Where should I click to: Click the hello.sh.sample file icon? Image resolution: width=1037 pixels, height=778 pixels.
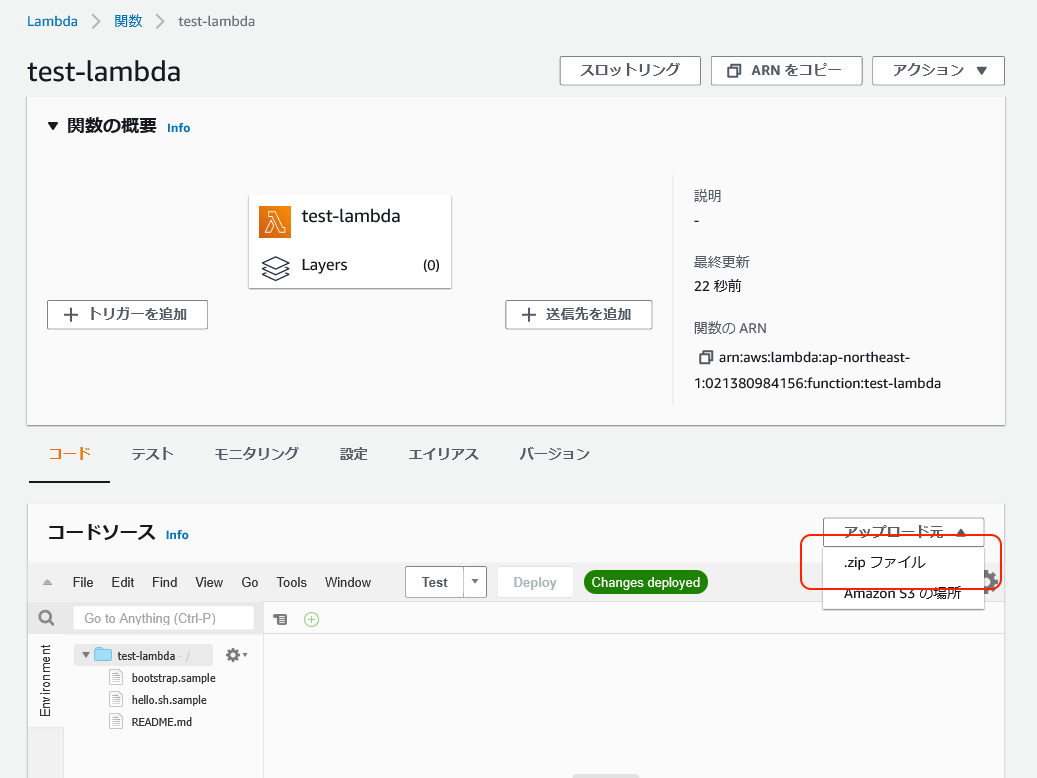coord(116,699)
